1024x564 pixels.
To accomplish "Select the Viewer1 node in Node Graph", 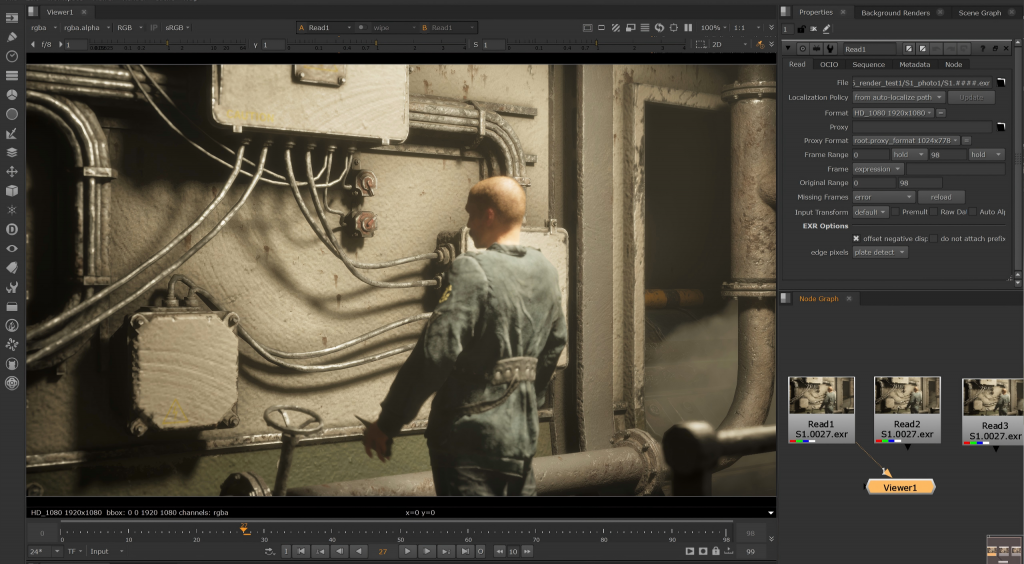I will [900, 487].
